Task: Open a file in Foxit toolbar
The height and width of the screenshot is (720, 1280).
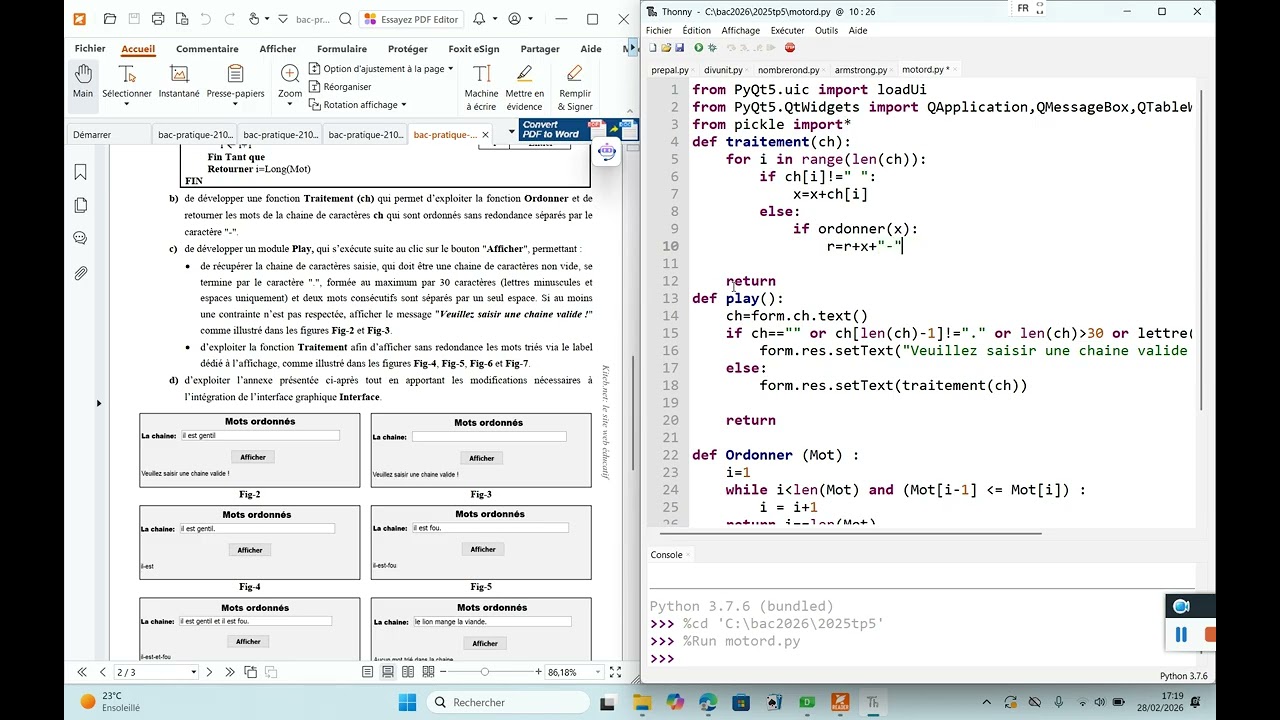Action: click(x=110, y=19)
